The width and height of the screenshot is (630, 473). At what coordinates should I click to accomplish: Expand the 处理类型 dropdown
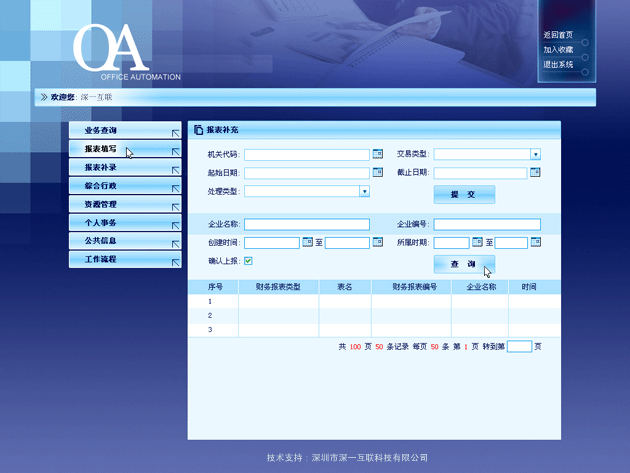[364, 191]
